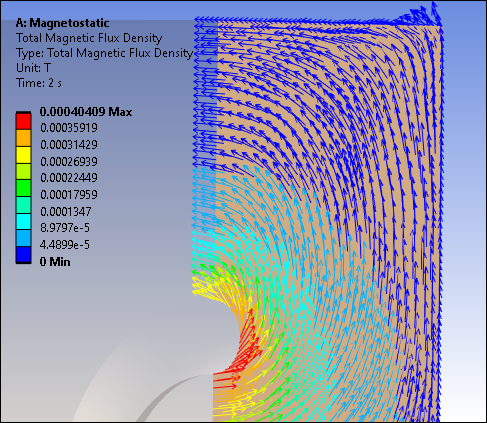The height and width of the screenshot is (423, 487).
Task: Select the Unit: T label
Action: 33,68
